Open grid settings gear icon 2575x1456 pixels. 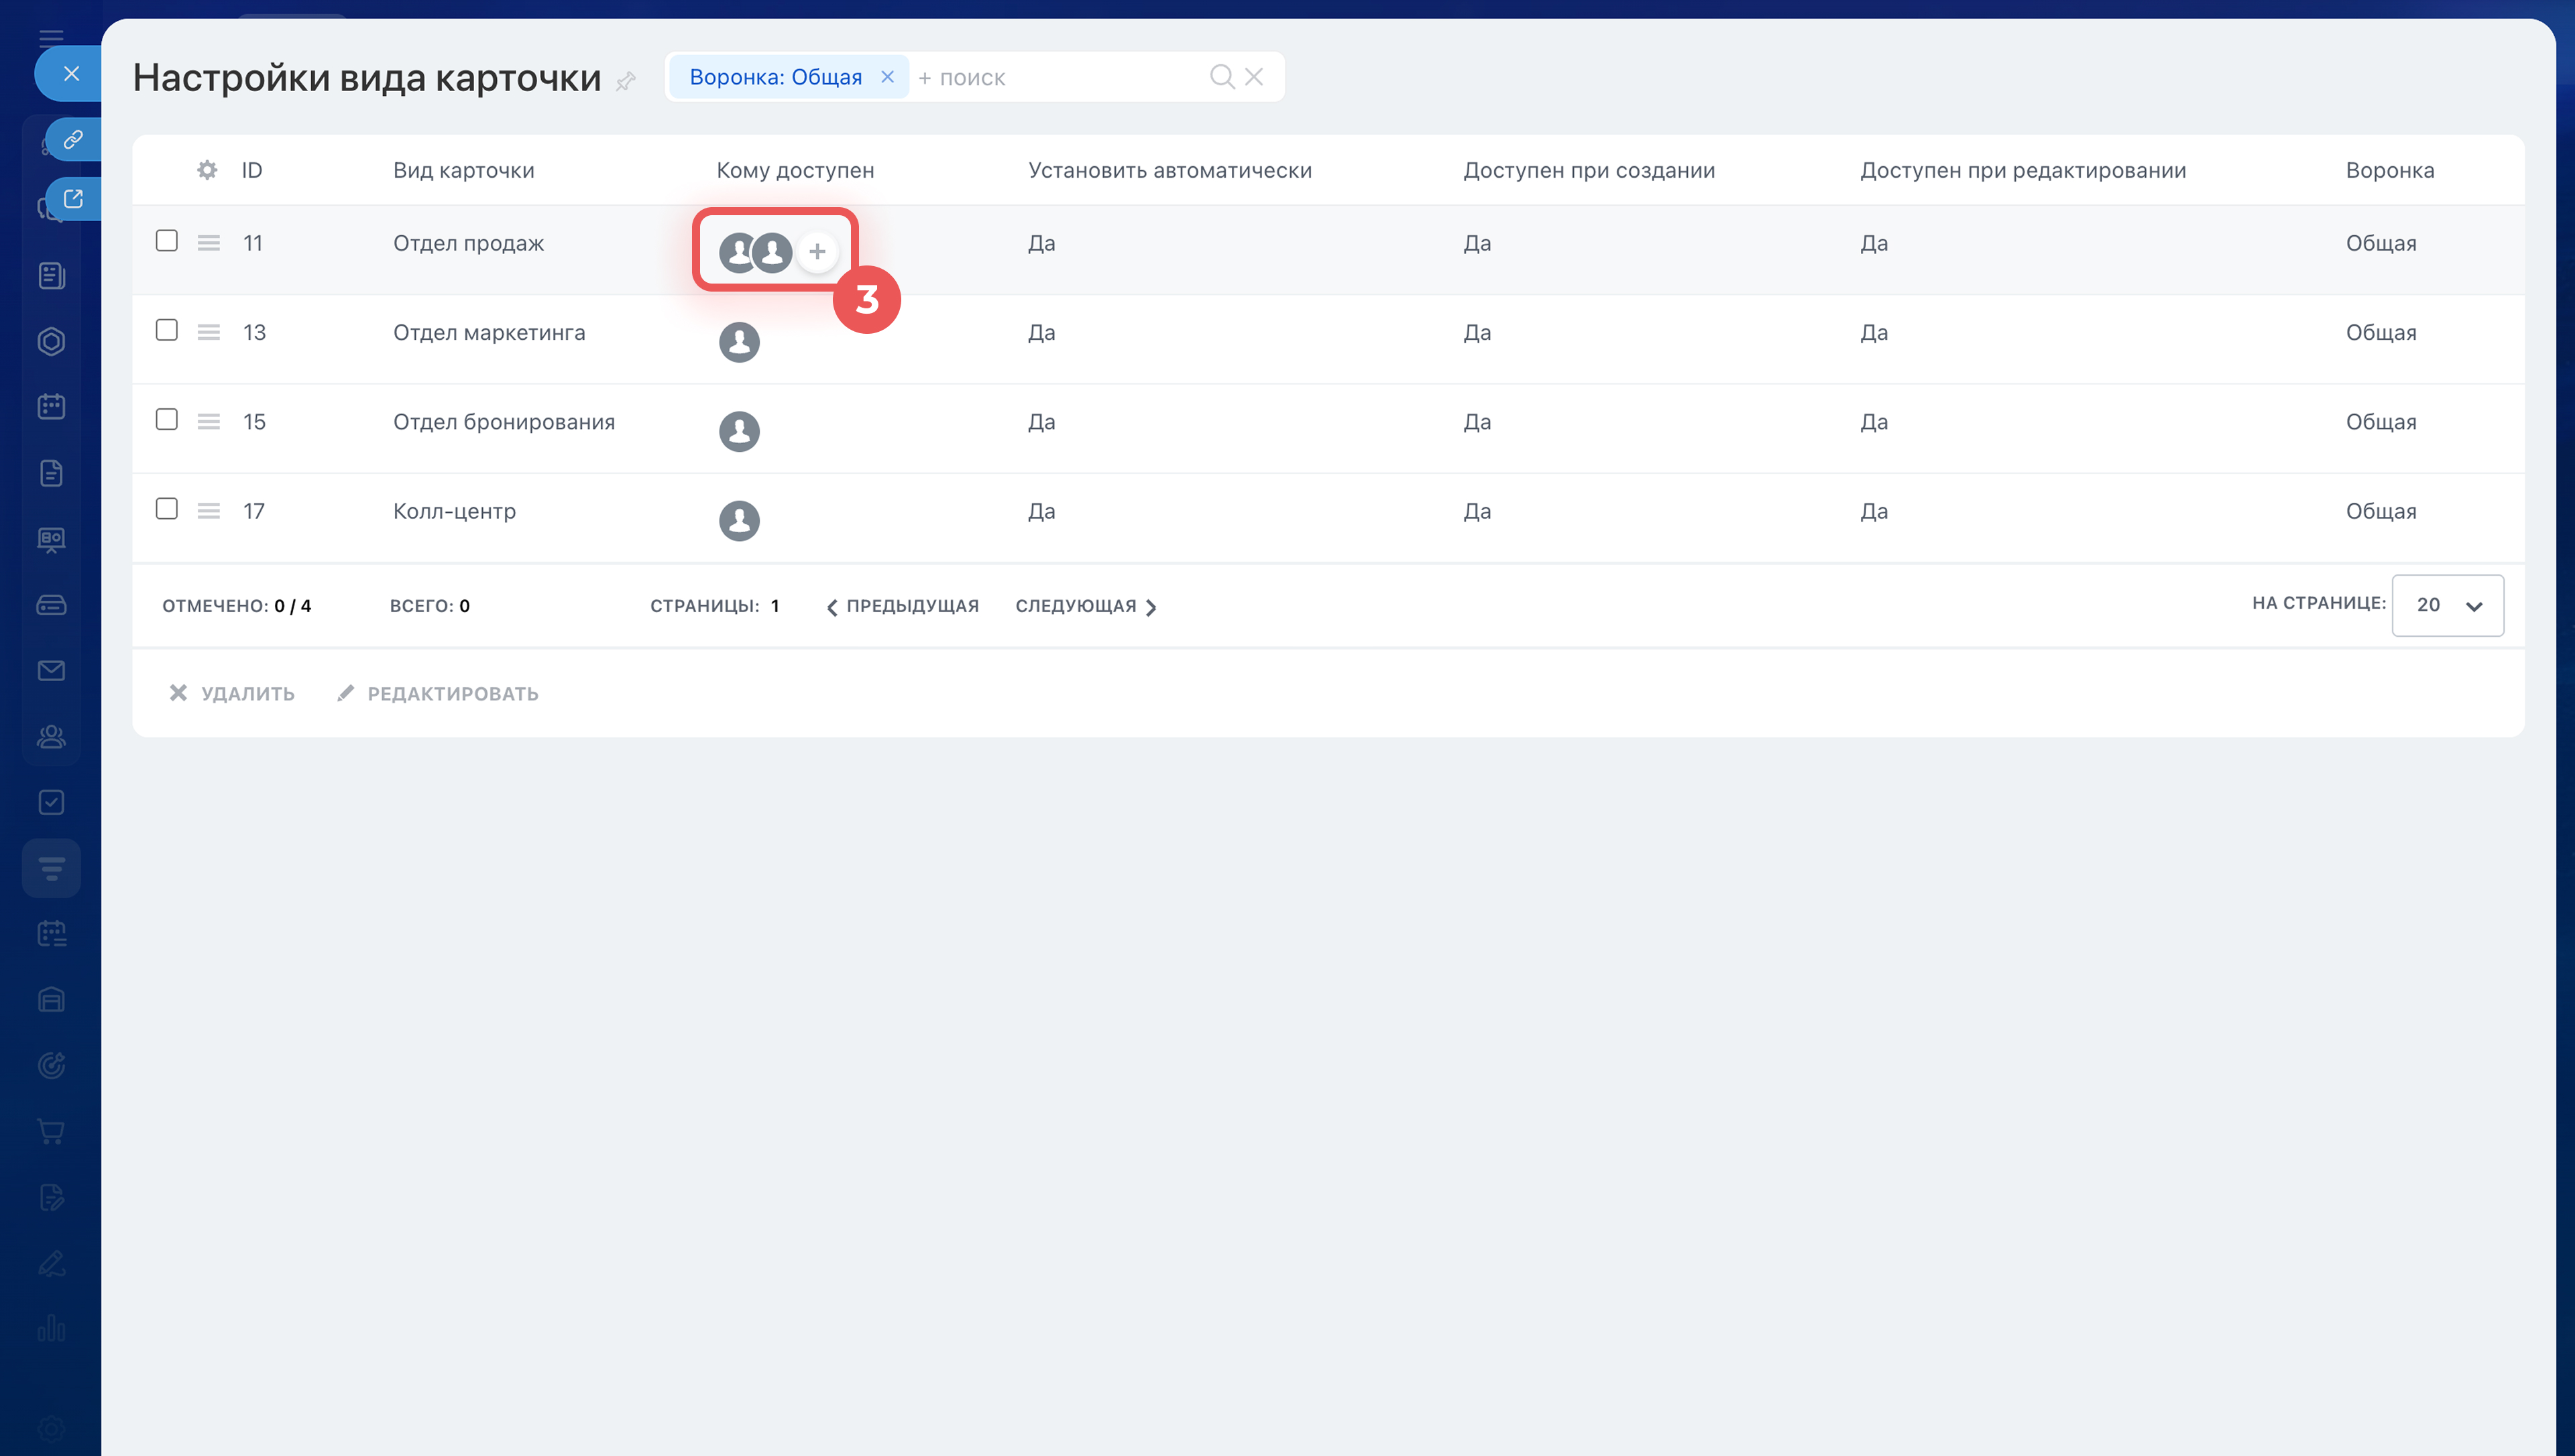[207, 170]
